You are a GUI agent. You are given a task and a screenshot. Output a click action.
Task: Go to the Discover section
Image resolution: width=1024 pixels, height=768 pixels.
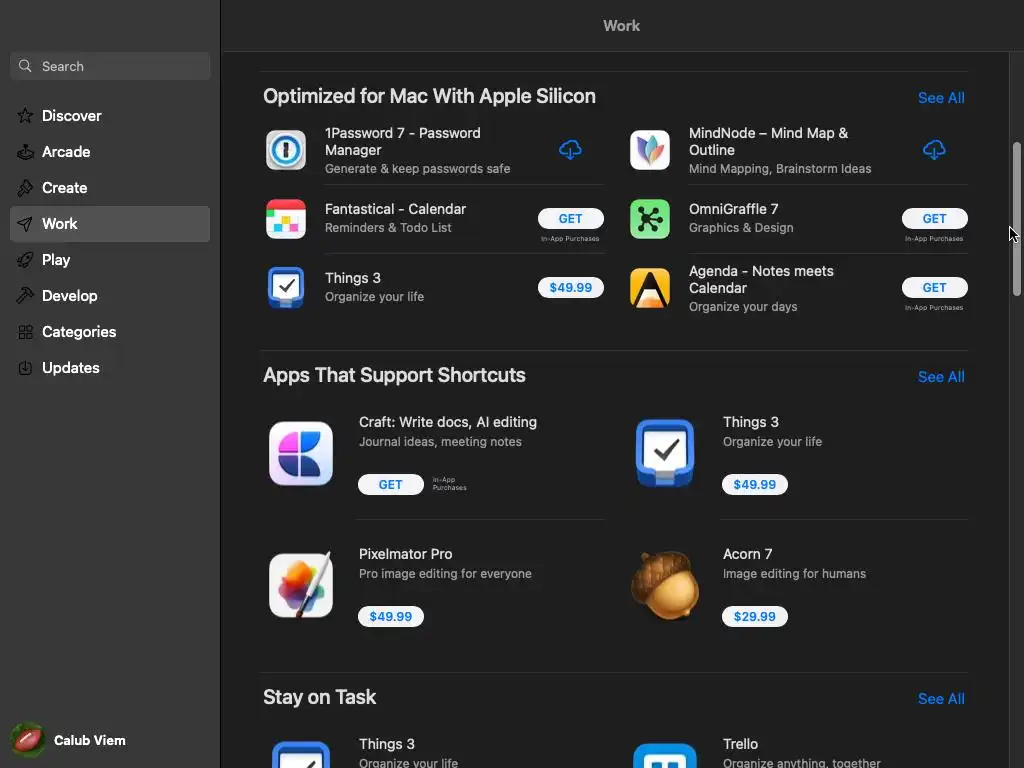tap(110, 116)
